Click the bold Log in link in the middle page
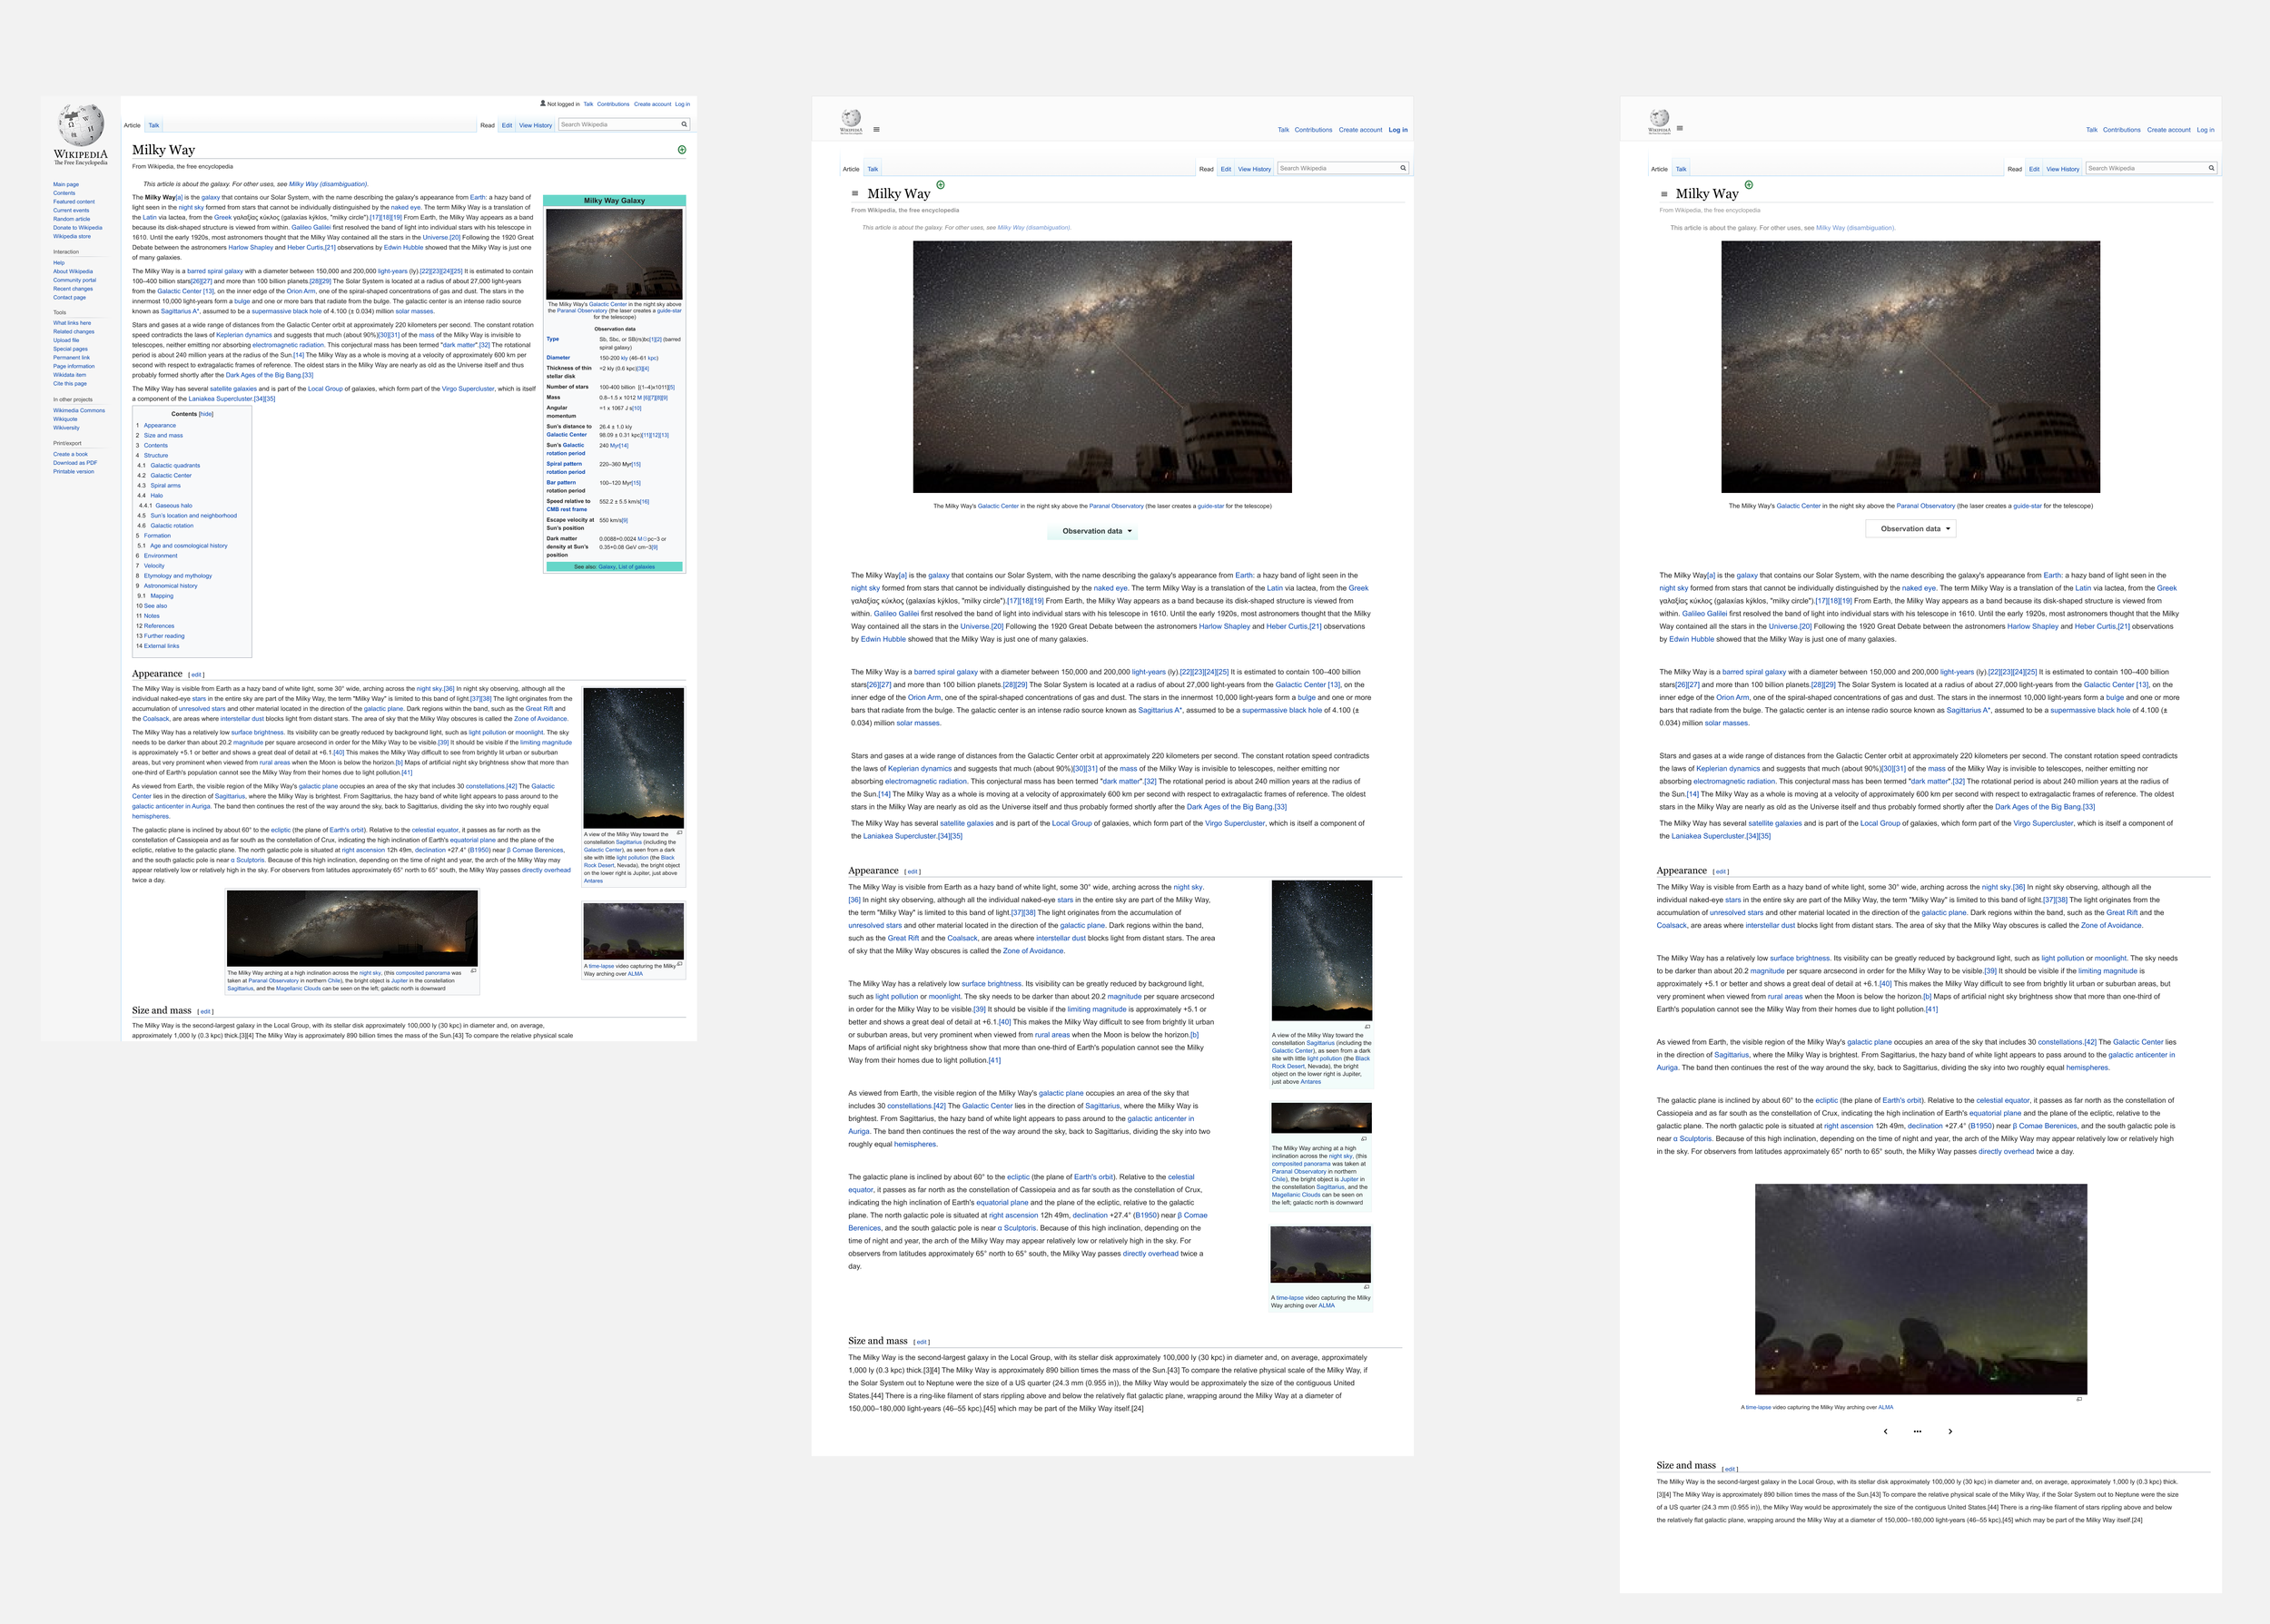 (1397, 130)
